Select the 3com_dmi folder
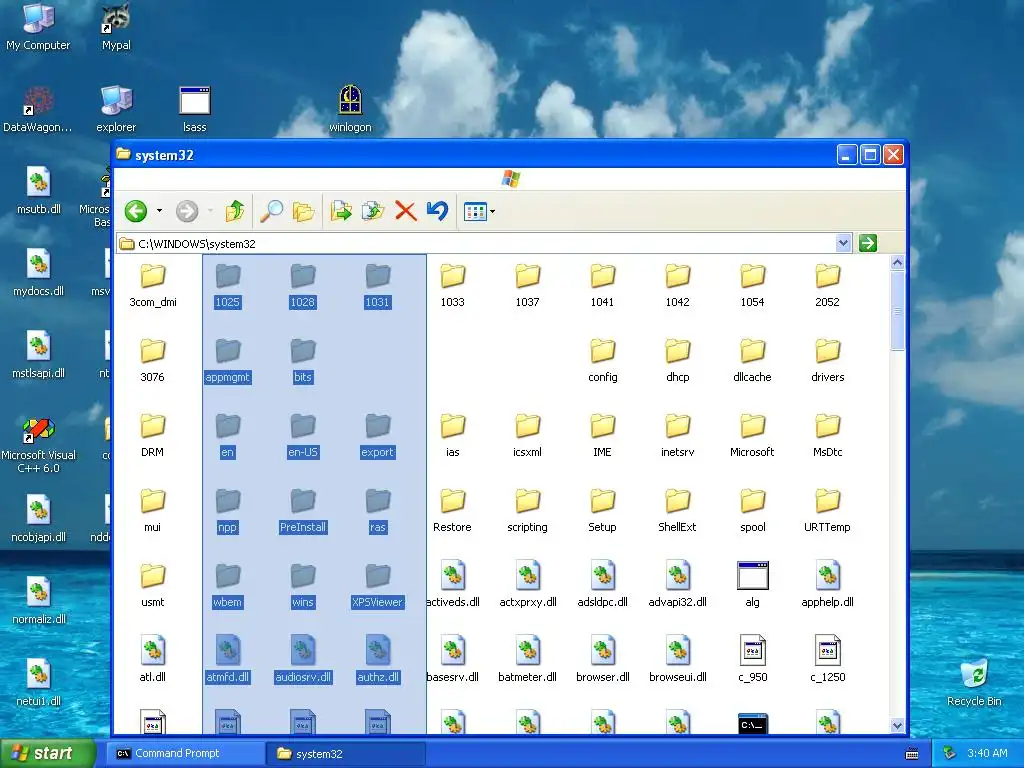This screenshot has height=768, width=1024. coord(153,286)
